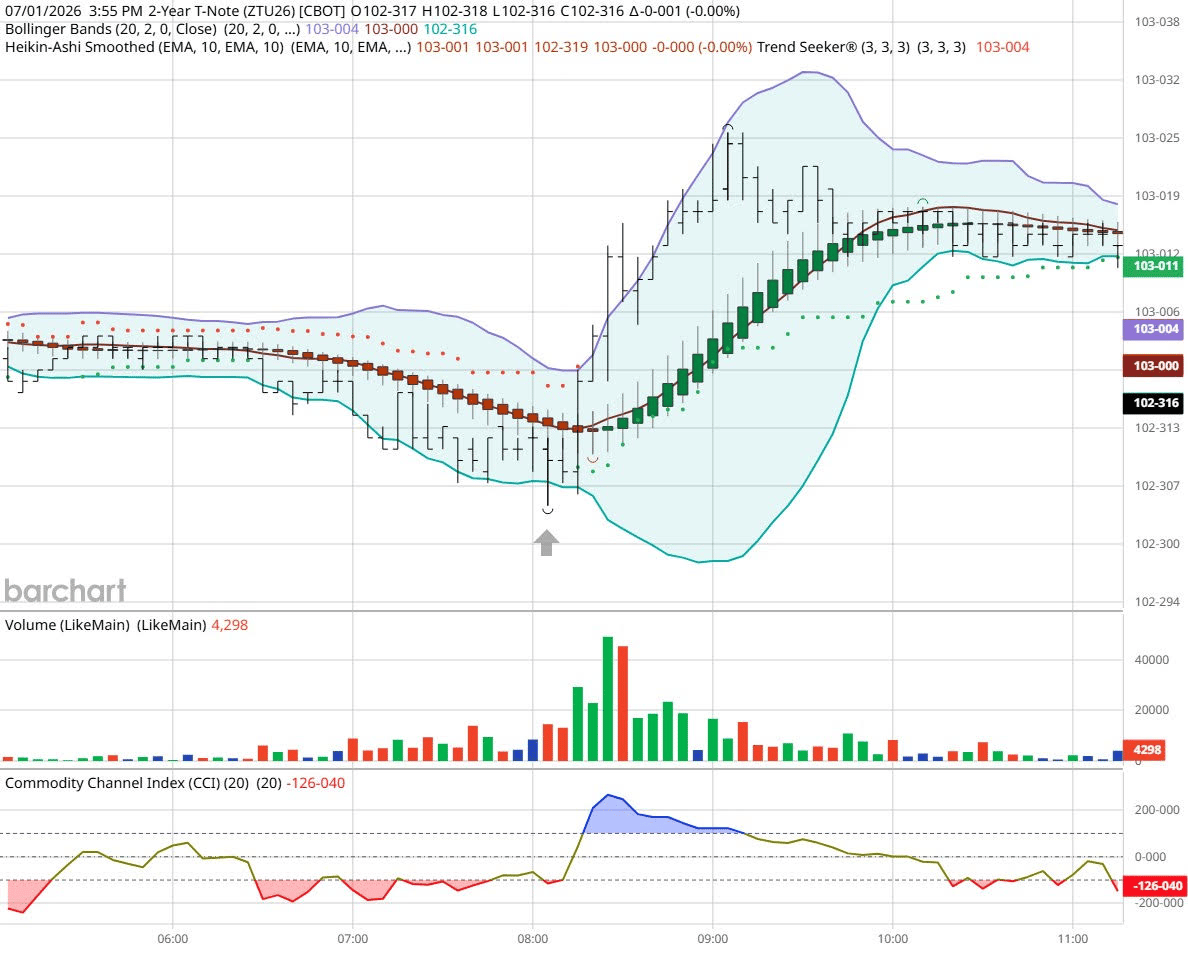Click the 11:00 time axis label
This screenshot has height=953, width=1188.
pos(1073,939)
